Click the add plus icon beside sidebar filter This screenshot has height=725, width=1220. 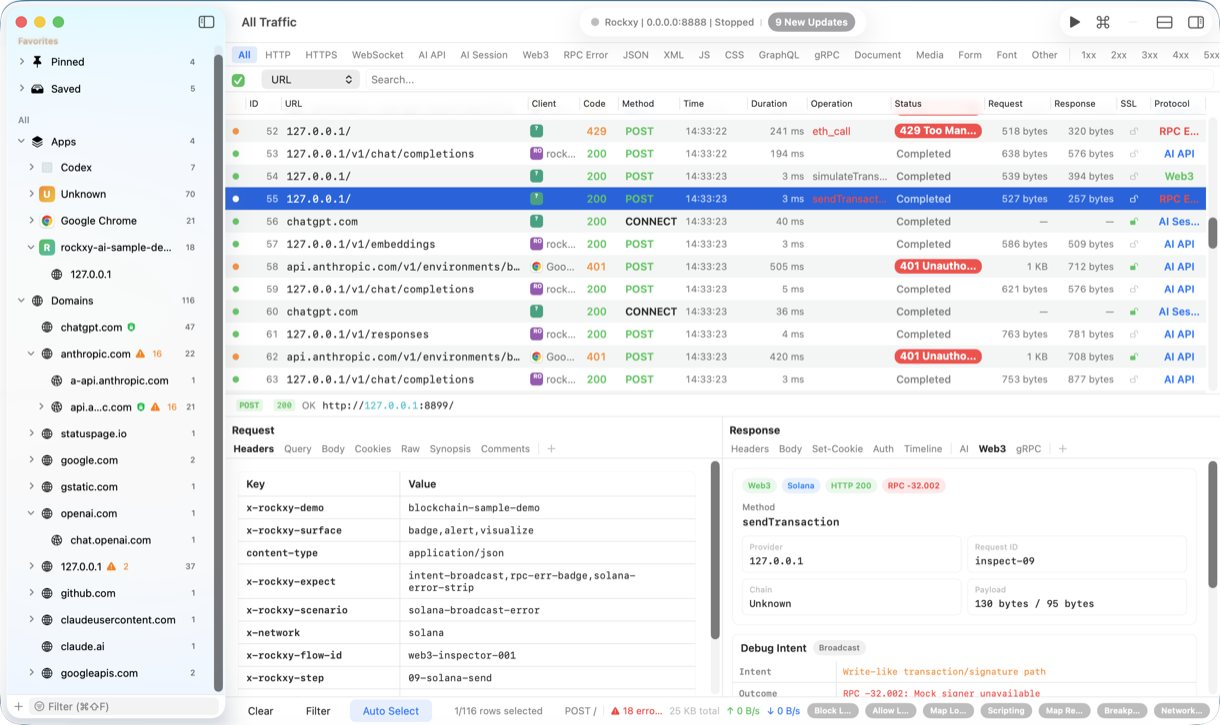18,707
